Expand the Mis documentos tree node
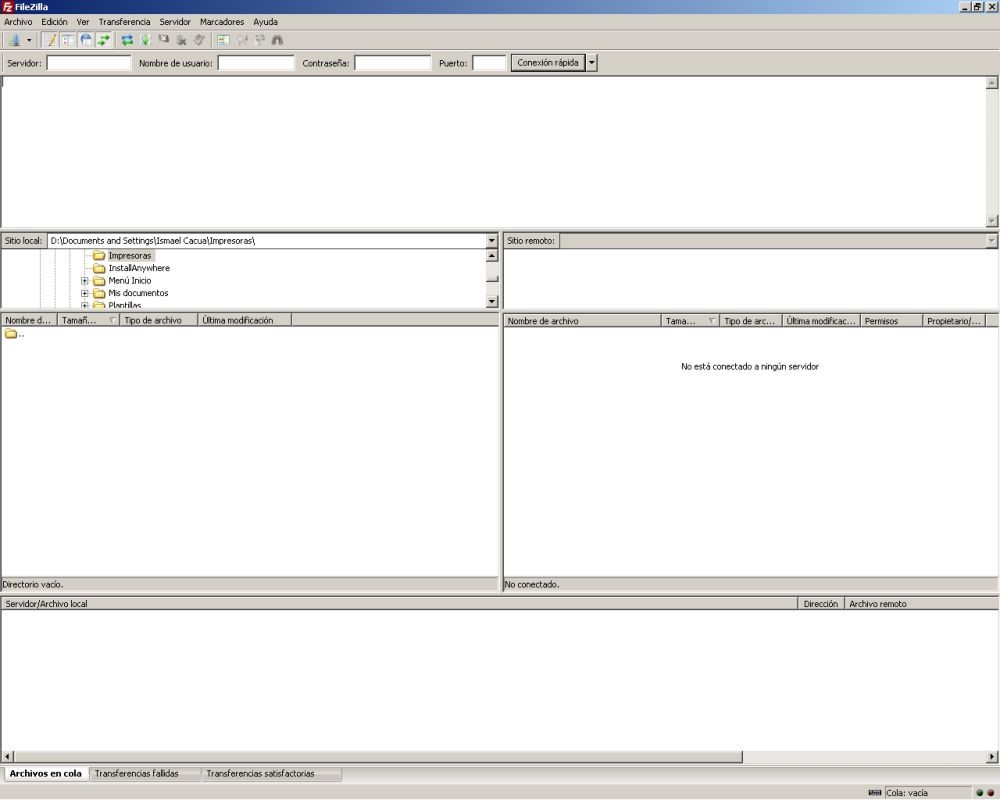The width and height of the screenshot is (1000, 800). [85, 293]
